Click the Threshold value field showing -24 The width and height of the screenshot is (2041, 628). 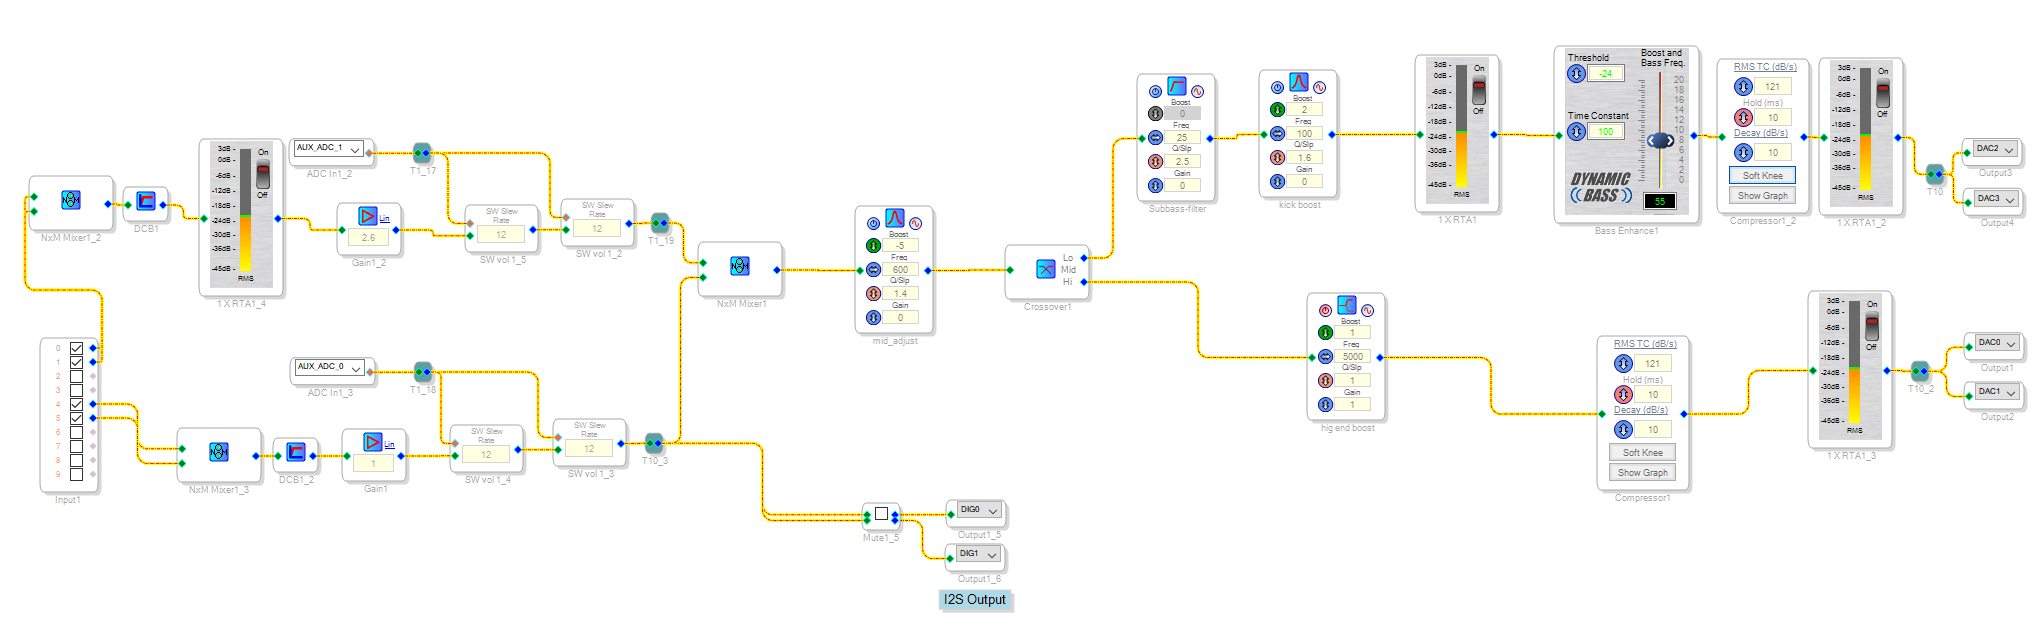coord(1605,74)
